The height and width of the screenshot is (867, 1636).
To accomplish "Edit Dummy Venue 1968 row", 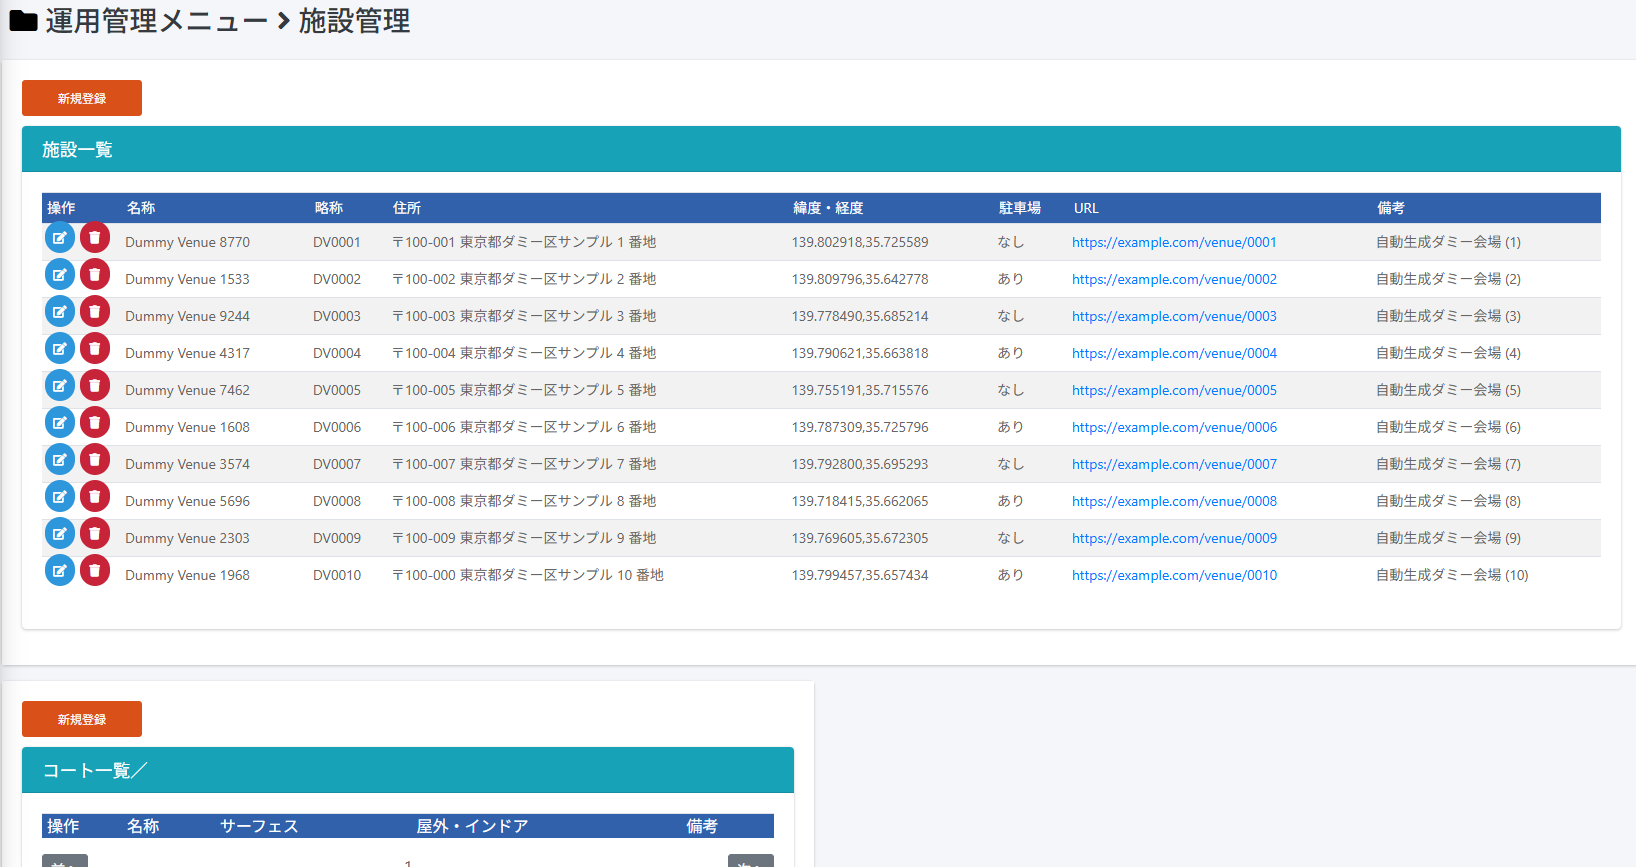I will [x=60, y=571].
